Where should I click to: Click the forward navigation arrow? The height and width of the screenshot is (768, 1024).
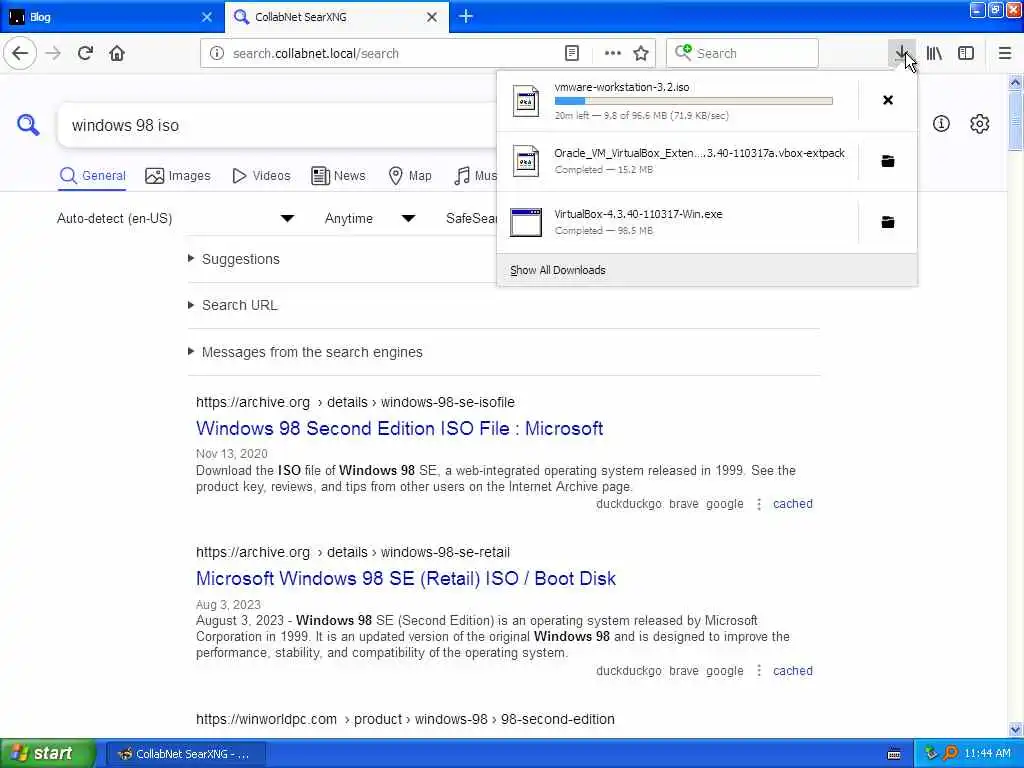click(x=54, y=53)
